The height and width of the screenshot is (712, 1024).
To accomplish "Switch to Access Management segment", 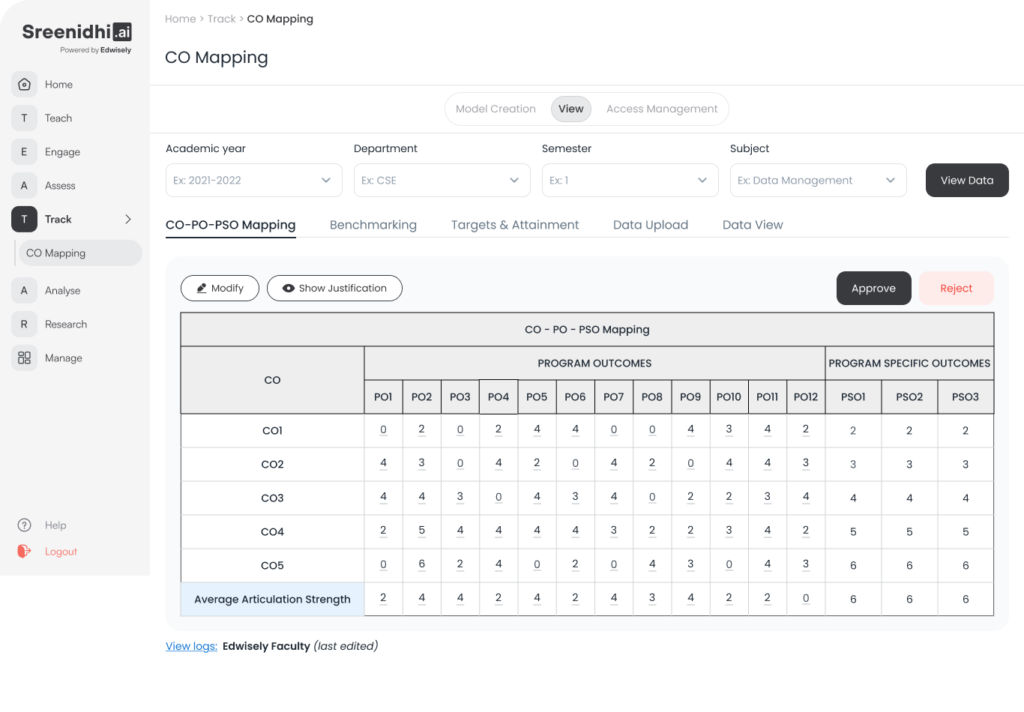I will (661, 109).
